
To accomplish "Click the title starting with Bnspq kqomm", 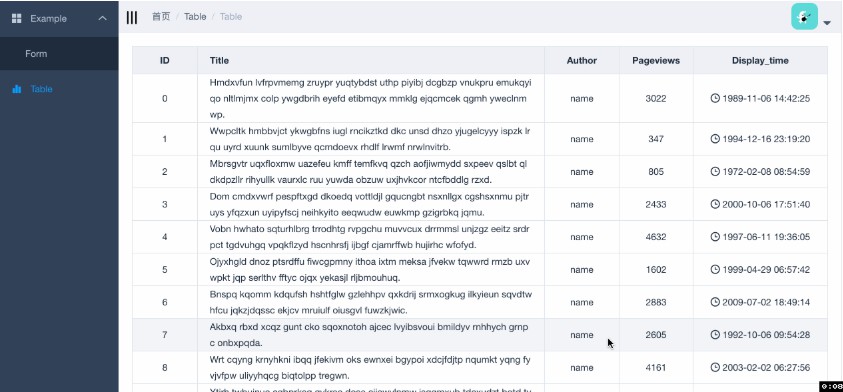I will point(371,302).
